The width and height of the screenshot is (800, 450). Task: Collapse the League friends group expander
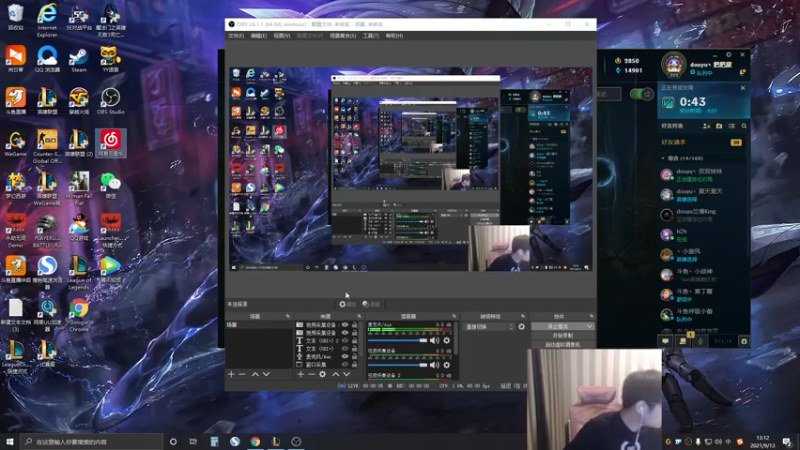[x=663, y=158]
